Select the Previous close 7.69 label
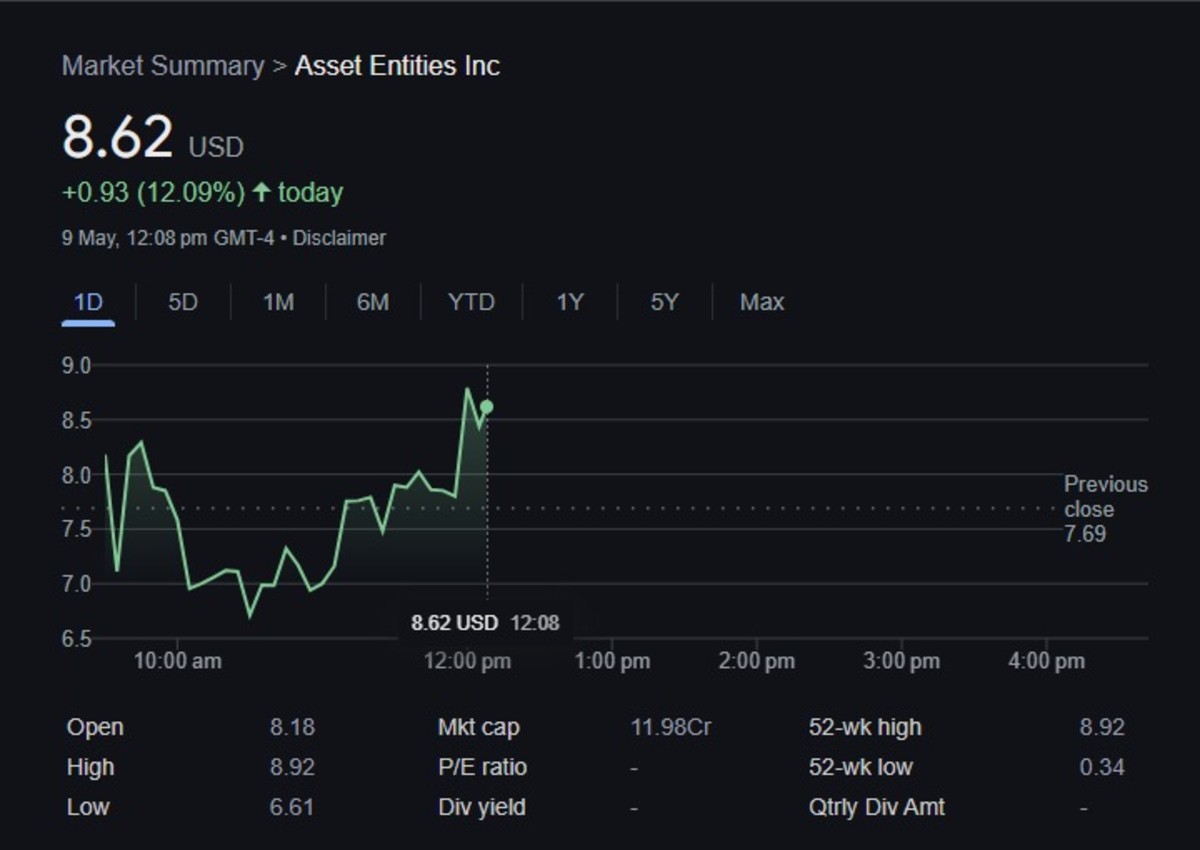This screenshot has height=850, width=1200. tap(1105, 509)
